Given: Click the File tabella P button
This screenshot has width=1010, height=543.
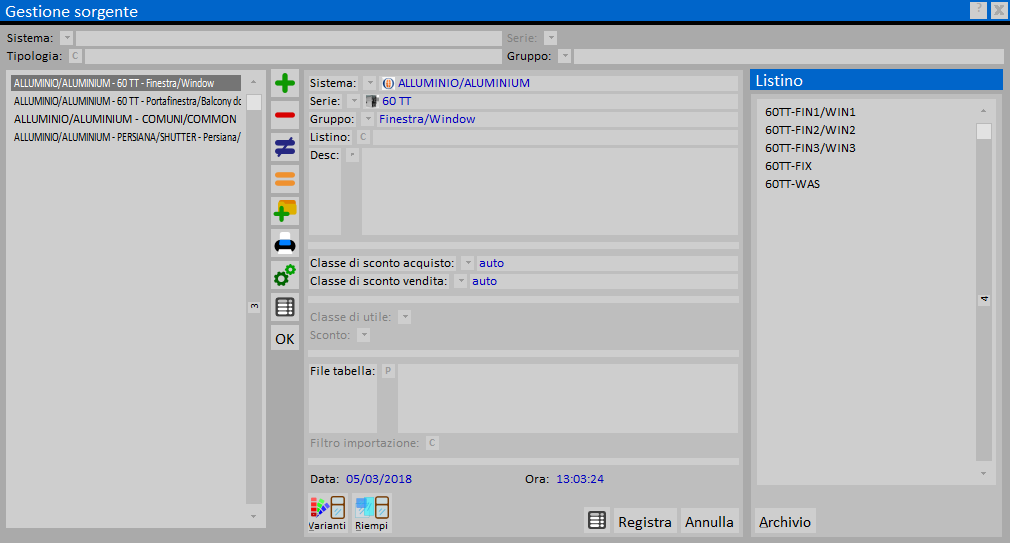Looking at the screenshot, I should coord(388,371).
